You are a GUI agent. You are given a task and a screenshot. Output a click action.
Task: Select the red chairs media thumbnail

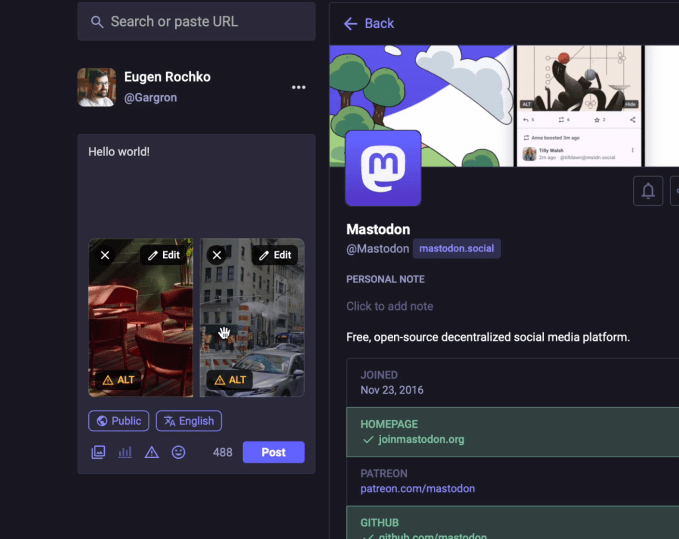click(x=141, y=318)
